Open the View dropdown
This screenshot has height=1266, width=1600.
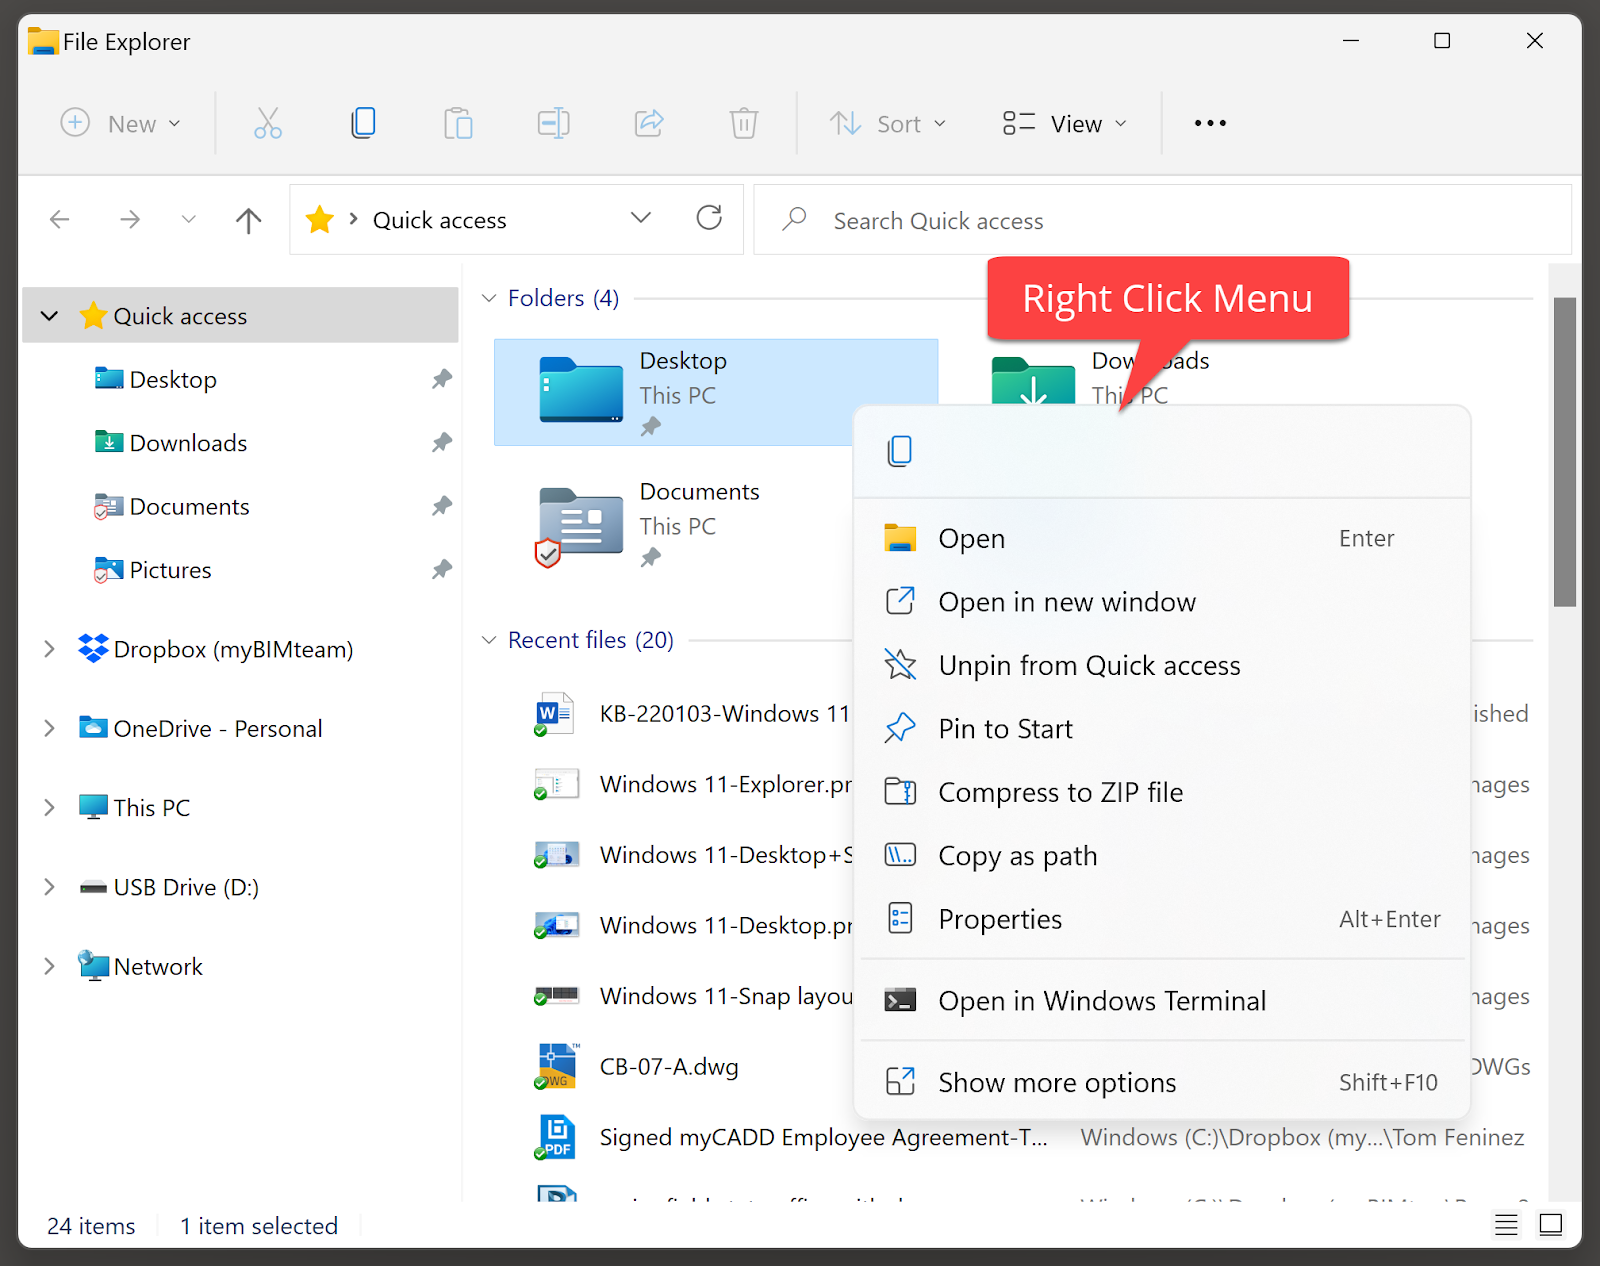pos(1065,123)
